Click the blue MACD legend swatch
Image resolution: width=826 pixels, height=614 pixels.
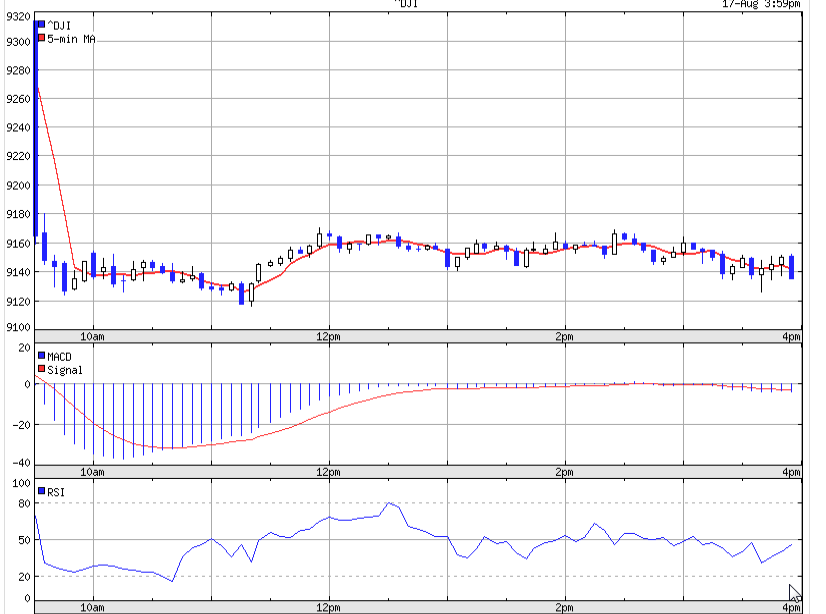[42, 355]
